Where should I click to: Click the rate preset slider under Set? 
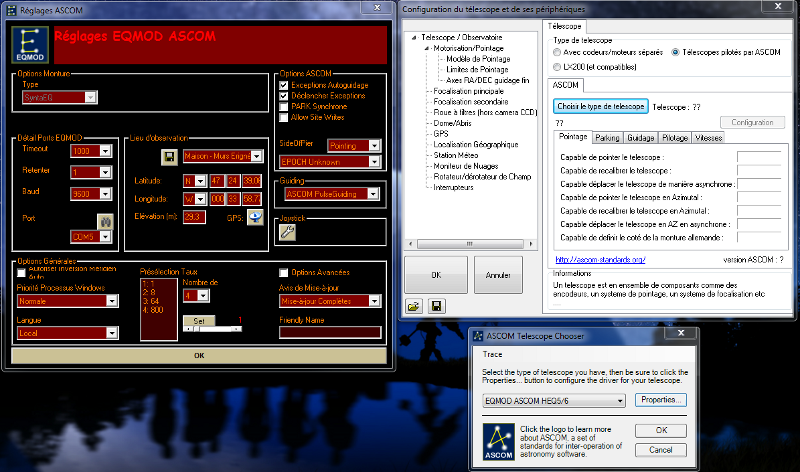pos(212,329)
